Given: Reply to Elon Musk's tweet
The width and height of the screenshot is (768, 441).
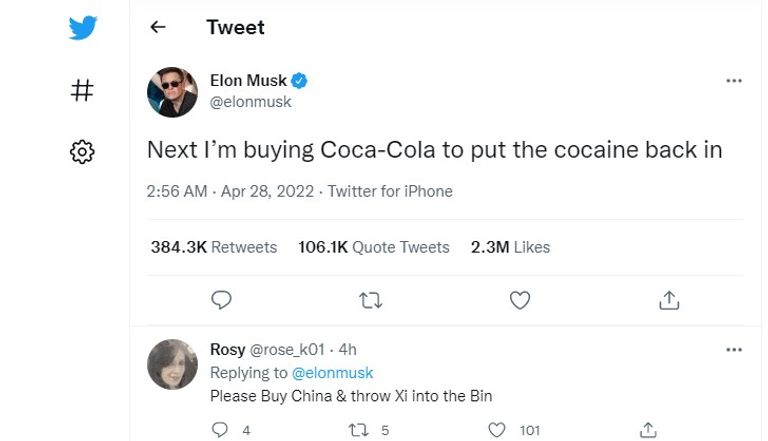Looking at the screenshot, I should coord(222,299).
